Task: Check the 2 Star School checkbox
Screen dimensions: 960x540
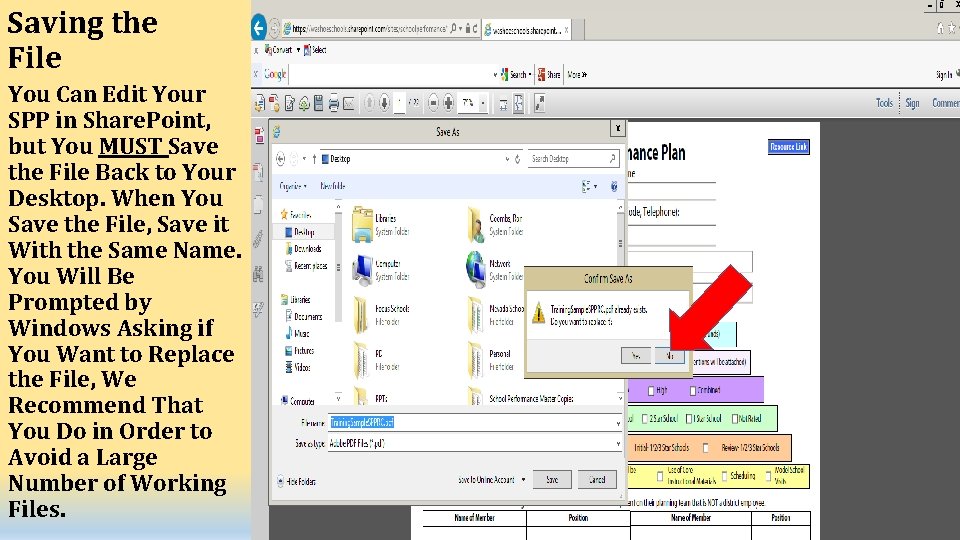Action: click(645, 419)
